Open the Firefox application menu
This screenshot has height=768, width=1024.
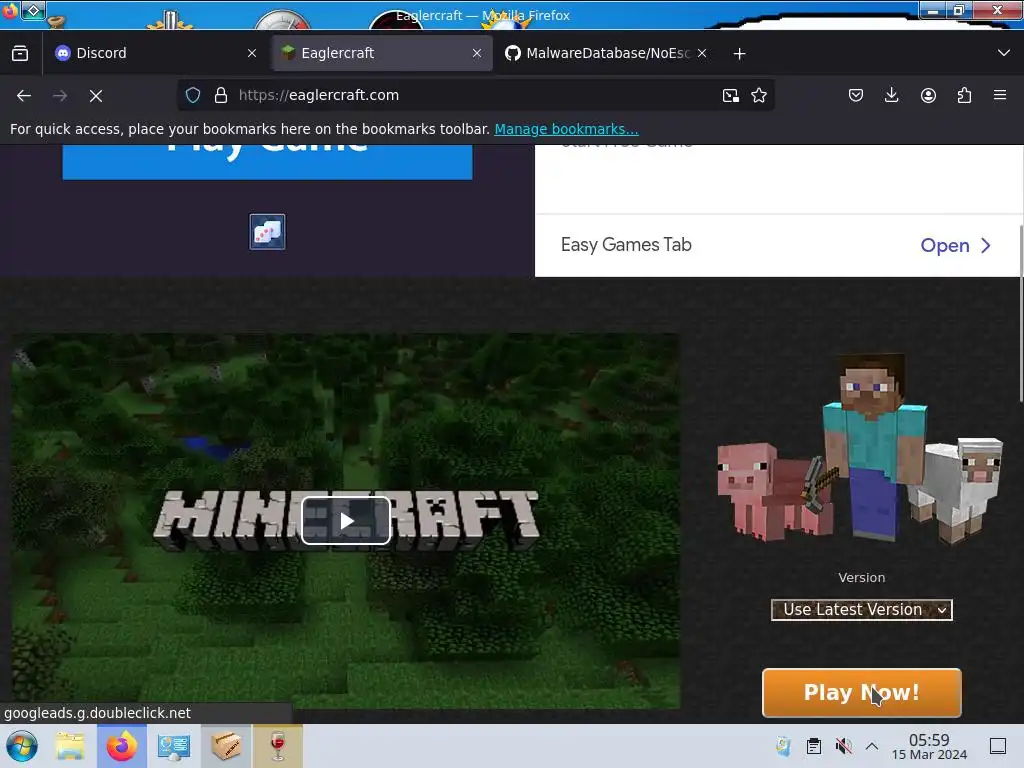point(1000,96)
